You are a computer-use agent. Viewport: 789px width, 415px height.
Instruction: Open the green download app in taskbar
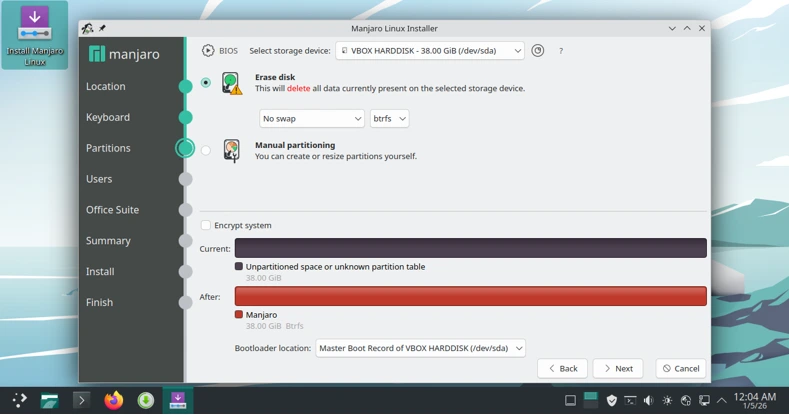click(146, 400)
